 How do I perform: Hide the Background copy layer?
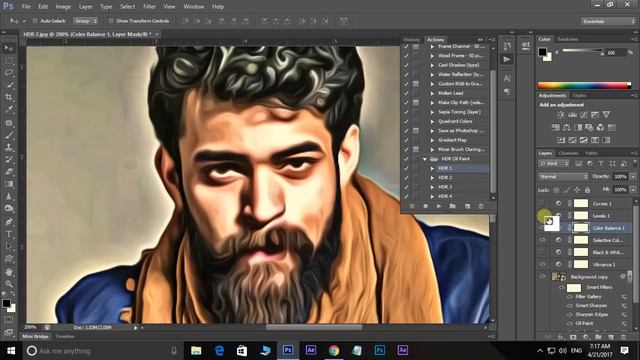[542, 277]
